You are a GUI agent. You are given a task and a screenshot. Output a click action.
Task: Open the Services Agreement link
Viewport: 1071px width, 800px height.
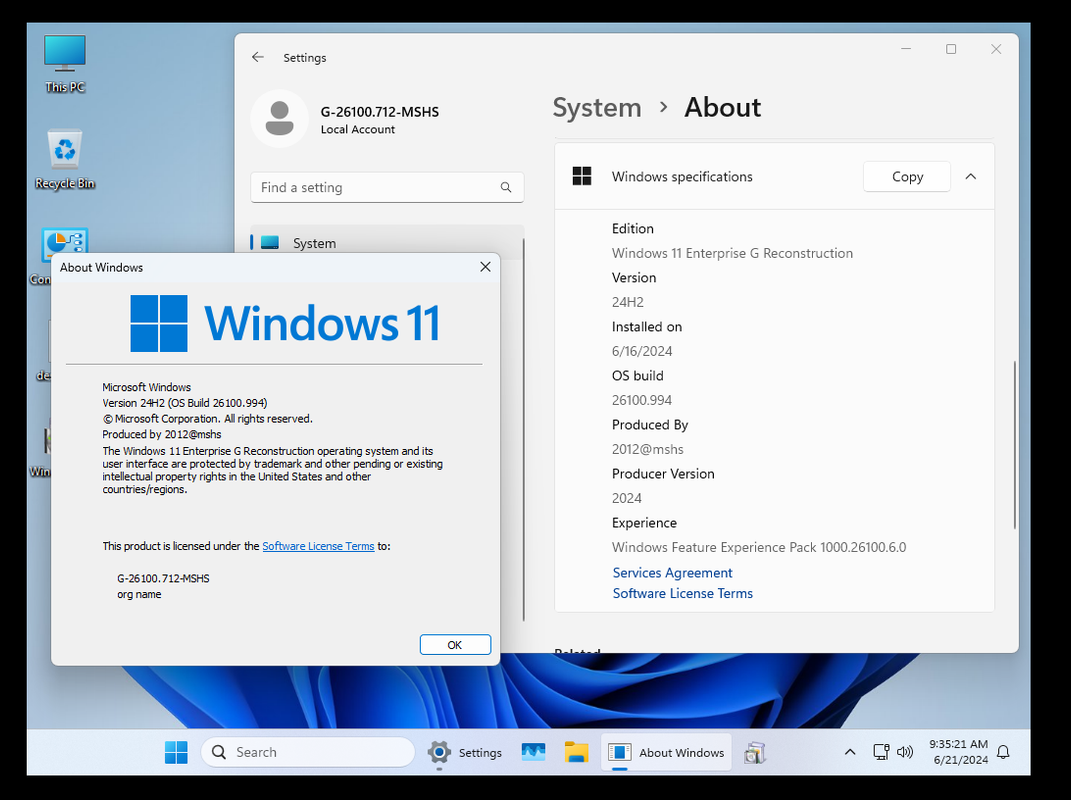click(x=672, y=573)
